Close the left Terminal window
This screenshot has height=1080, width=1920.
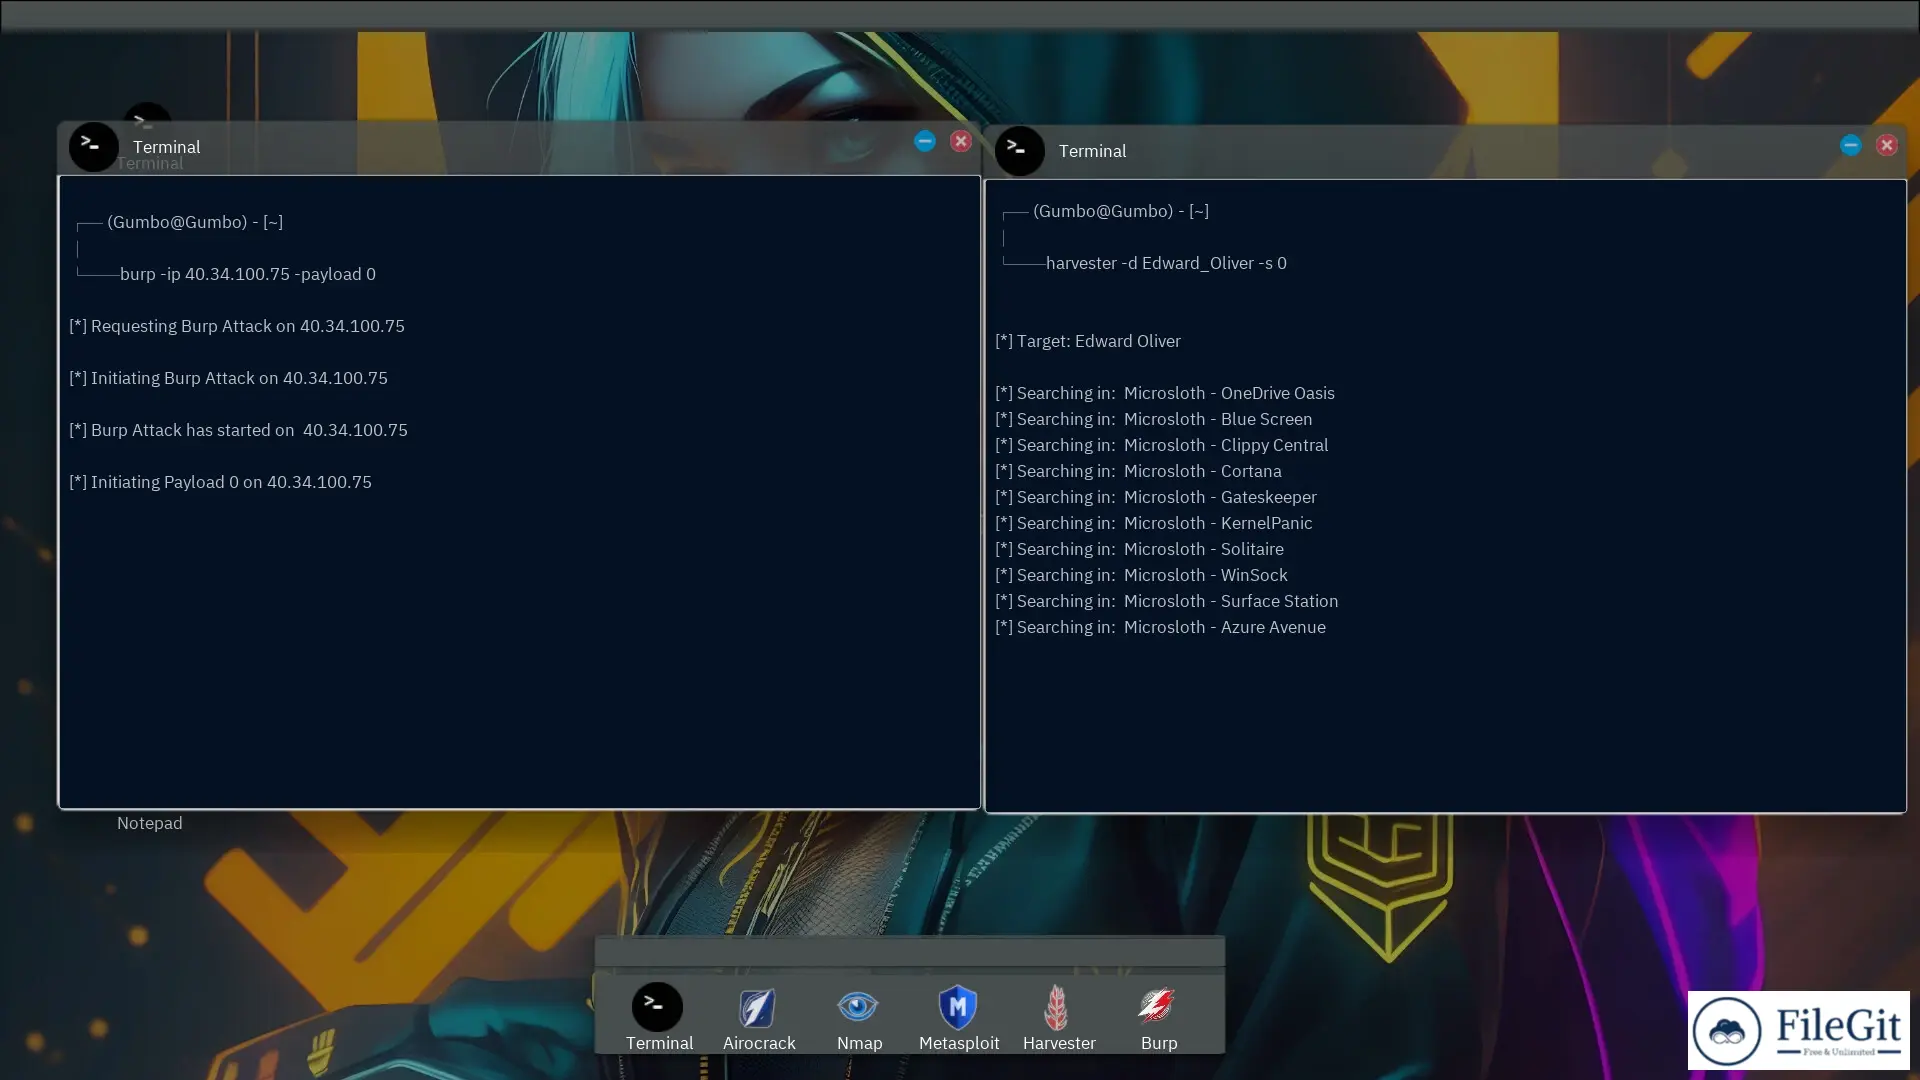(x=961, y=141)
